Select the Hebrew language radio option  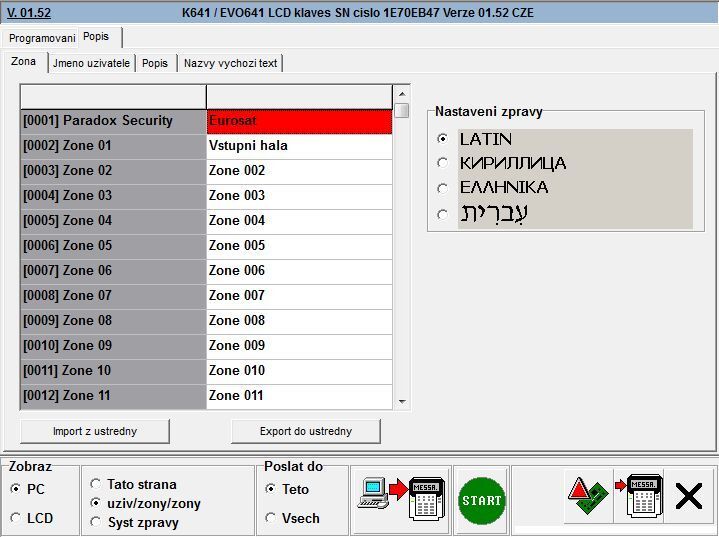[x=443, y=213]
